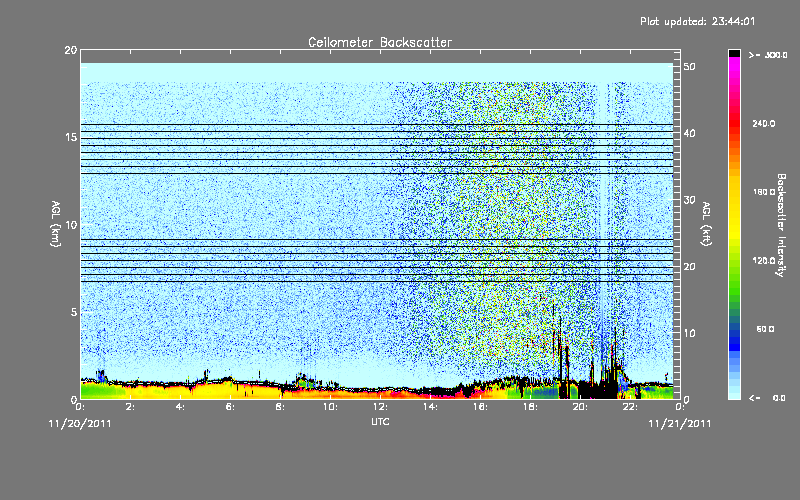The image size is (800, 500).
Task: Click the '40' tick on the kft axis
Action: pyautogui.click(x=690, y=133)
